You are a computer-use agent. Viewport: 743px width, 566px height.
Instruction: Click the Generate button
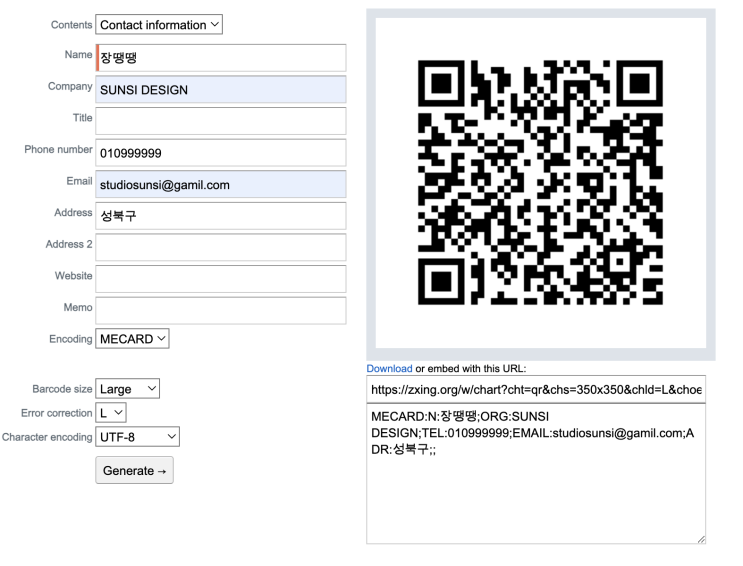[135, 470]
